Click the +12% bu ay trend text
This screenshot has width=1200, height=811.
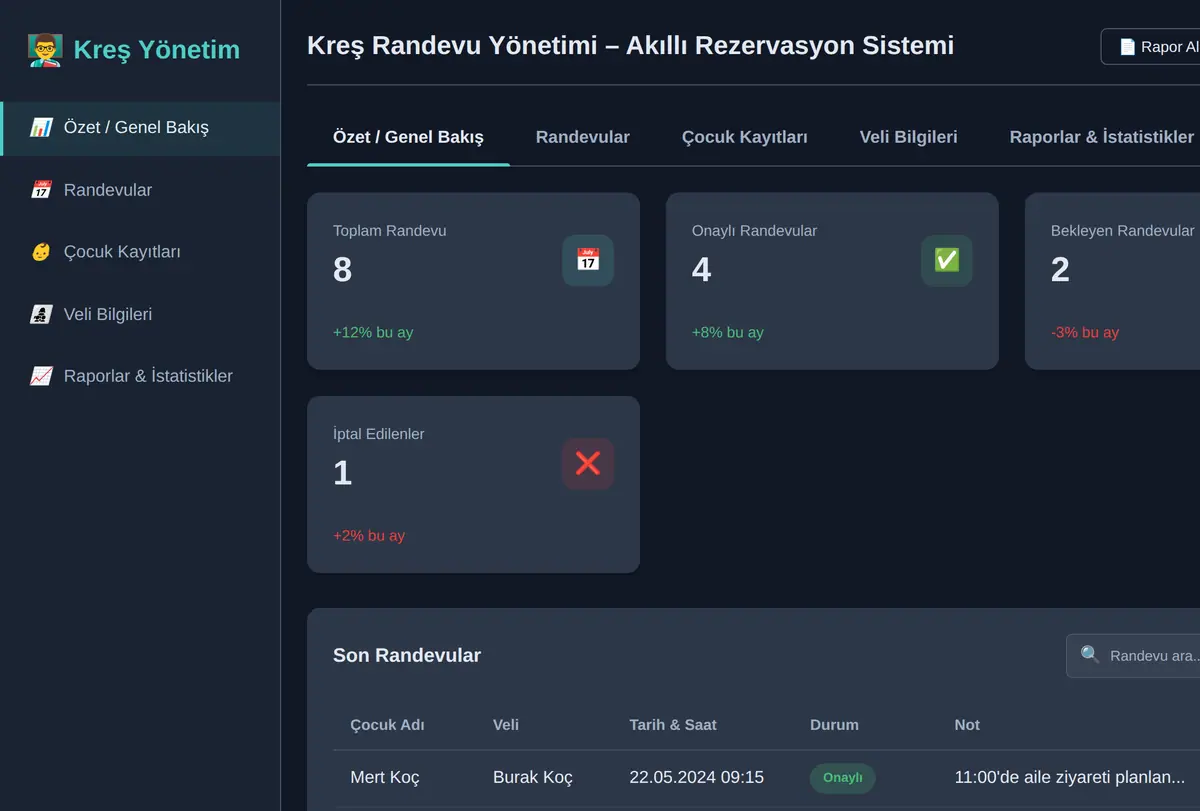point(373,333)
